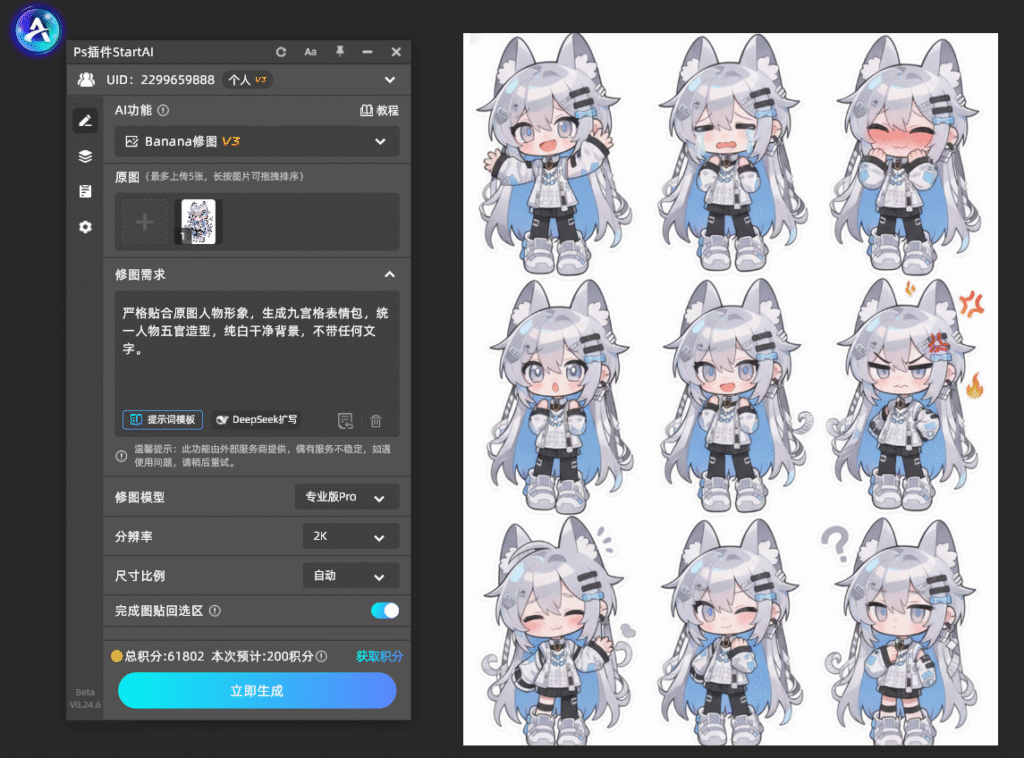
Task: Expand the UID account dropdown arrow
Action: tap(390, 80)
